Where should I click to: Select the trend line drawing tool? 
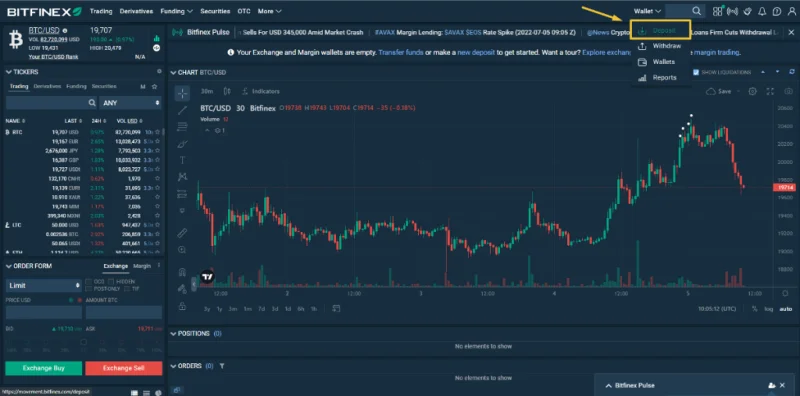tap(183, 110)
